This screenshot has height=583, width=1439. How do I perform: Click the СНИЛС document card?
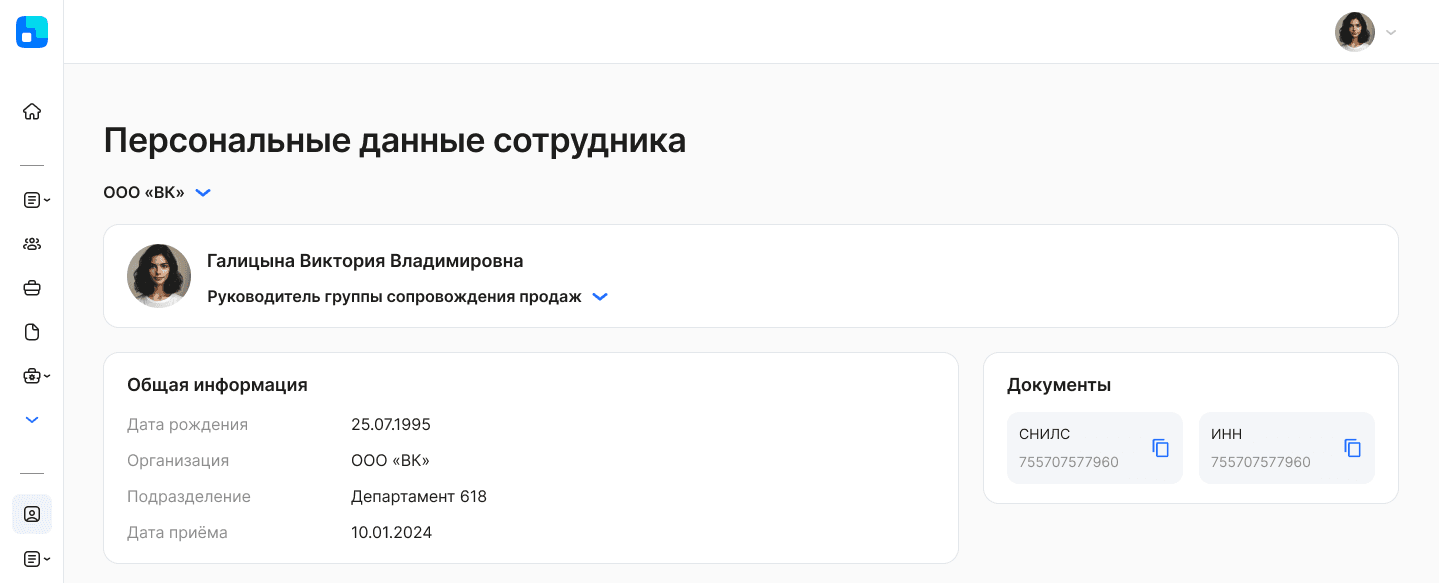(x=1095, y=448)
